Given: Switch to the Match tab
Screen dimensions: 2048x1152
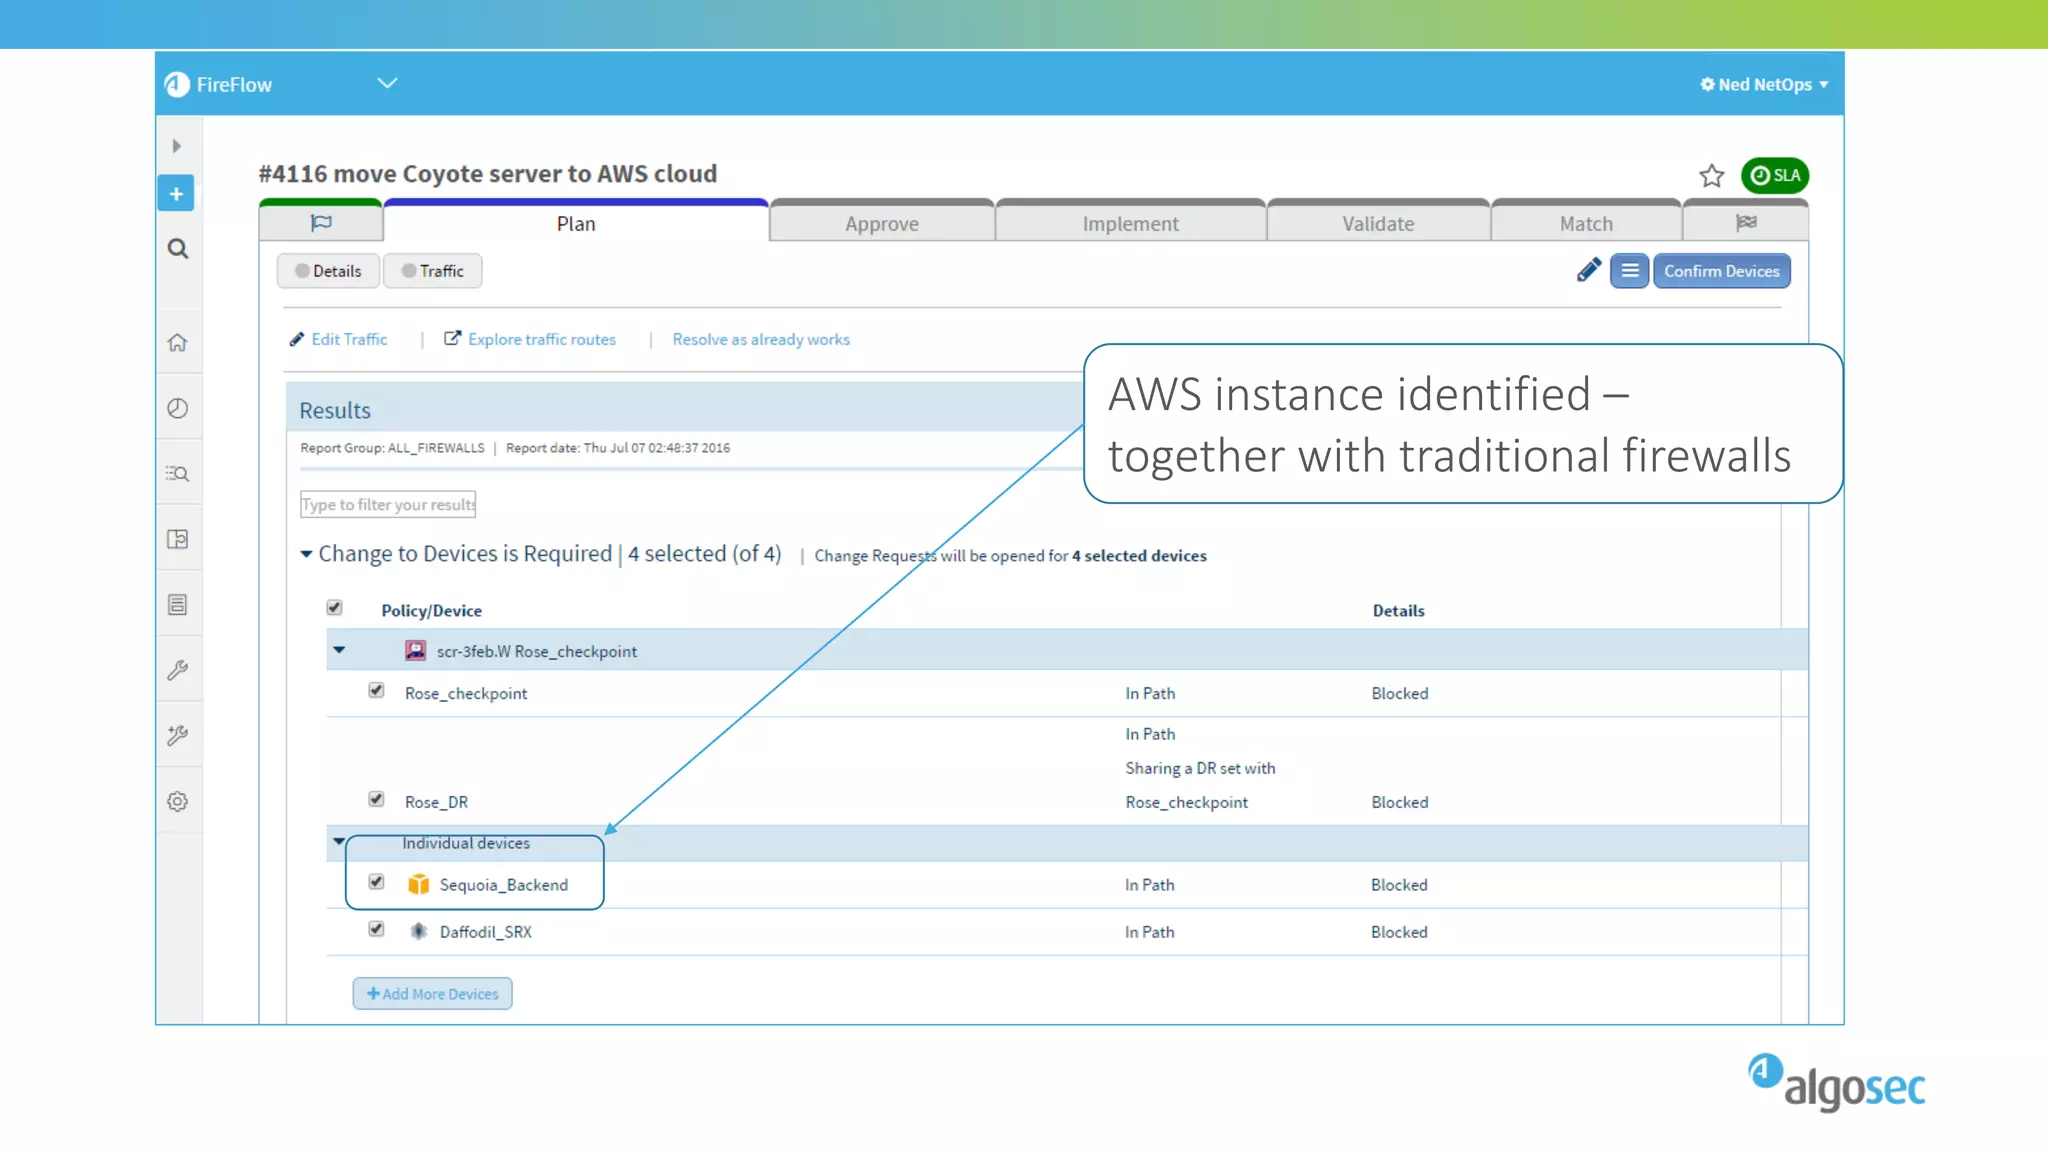Looking at the screenshot, I should click(x=1586, y=223).
